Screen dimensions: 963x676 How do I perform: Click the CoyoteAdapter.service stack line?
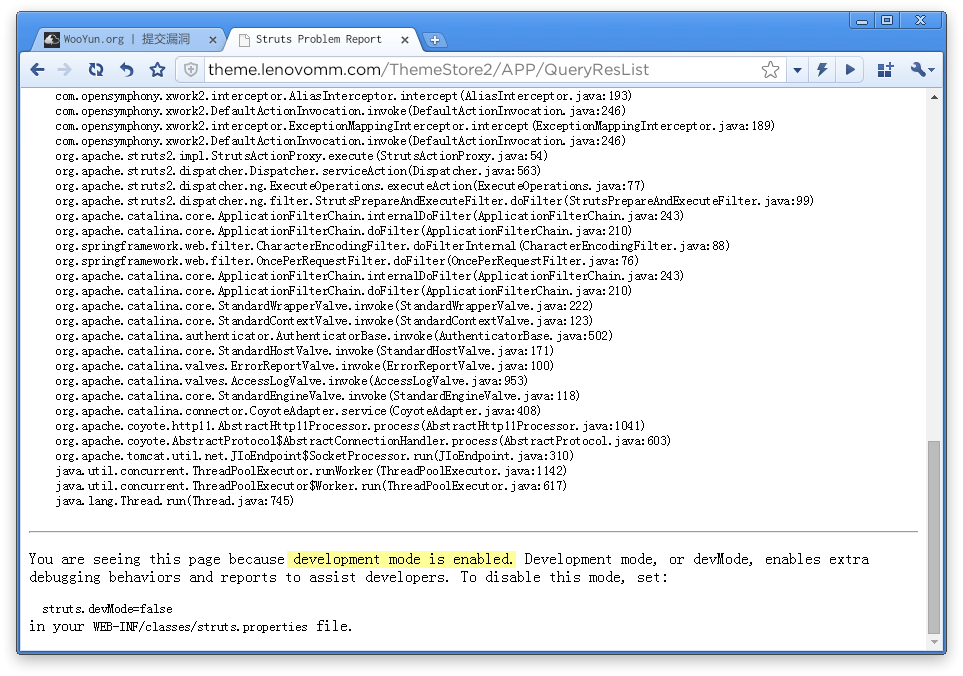click(x=298, y=411)
